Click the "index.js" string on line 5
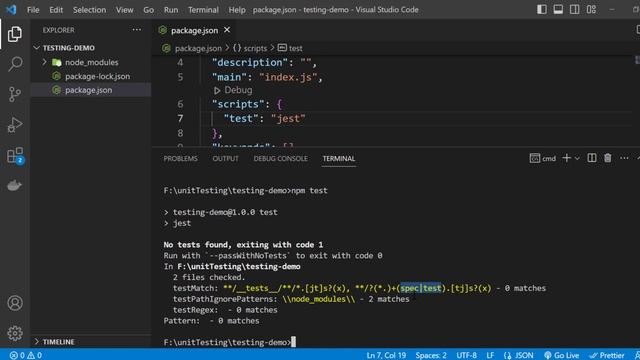This screenshot has width=640, height=360. click(x=288, y=77)
